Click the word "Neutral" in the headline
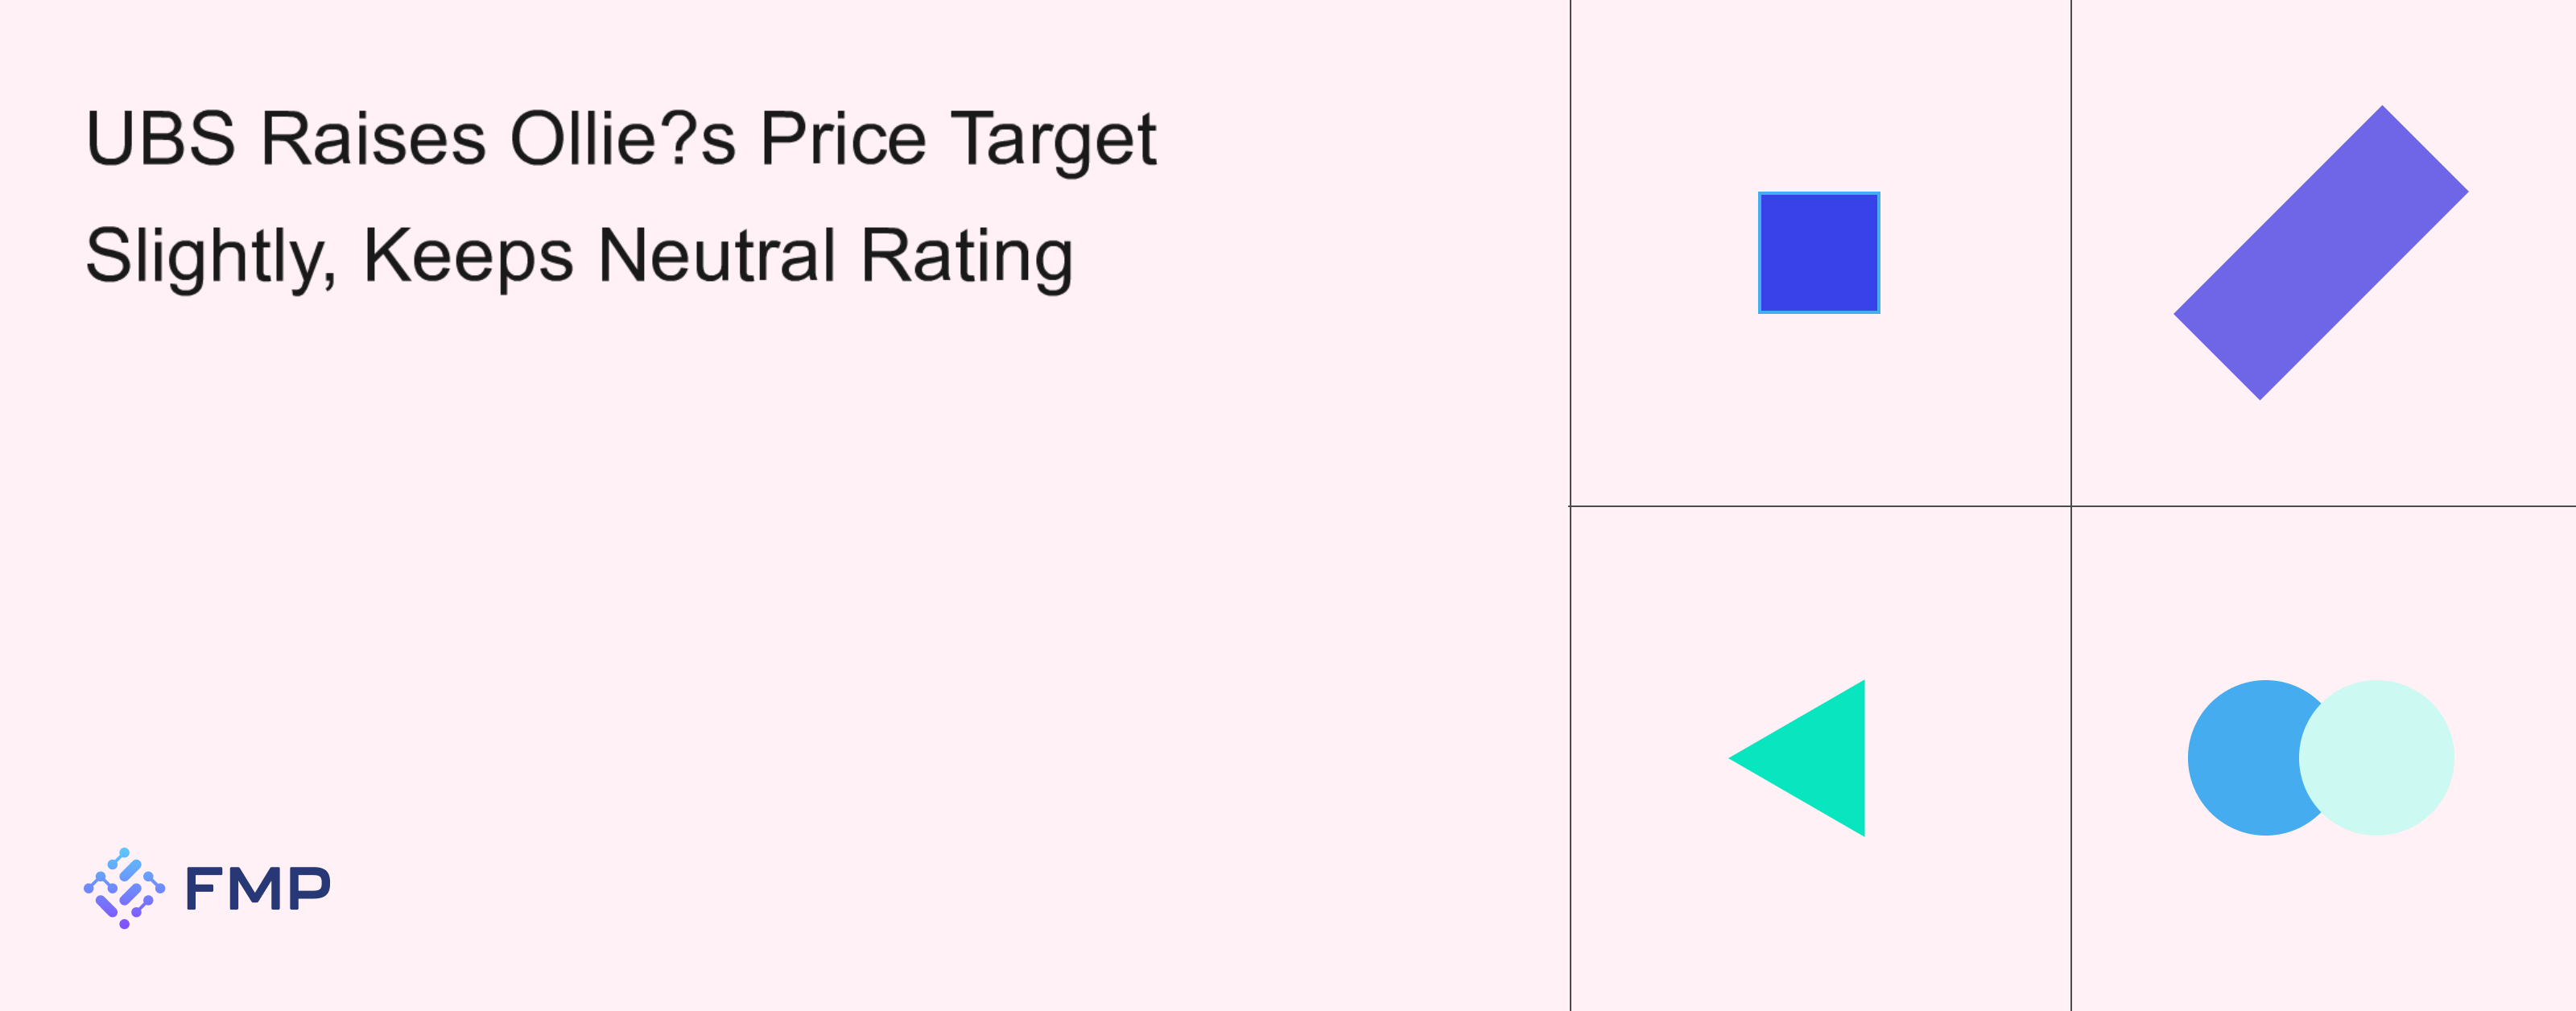This screenshot has width=2576, height=1011. 716,256
